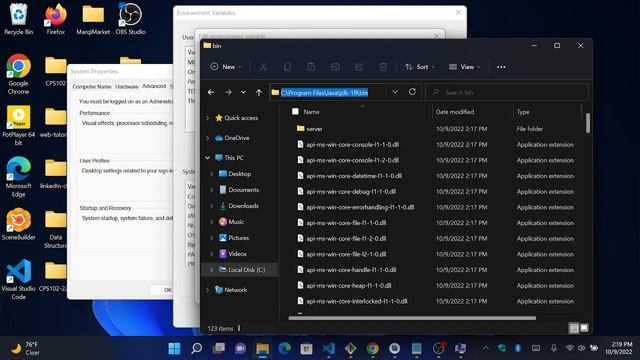Open Visual Studio Code from taskbar
The image size is (640, 360).
point(329,349)
